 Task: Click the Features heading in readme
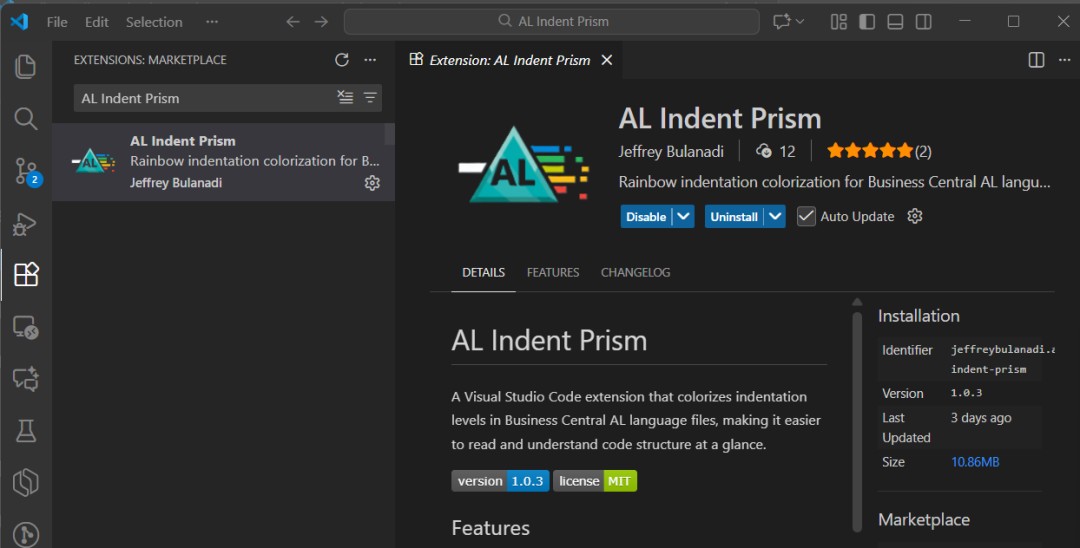tap(490, 528)
